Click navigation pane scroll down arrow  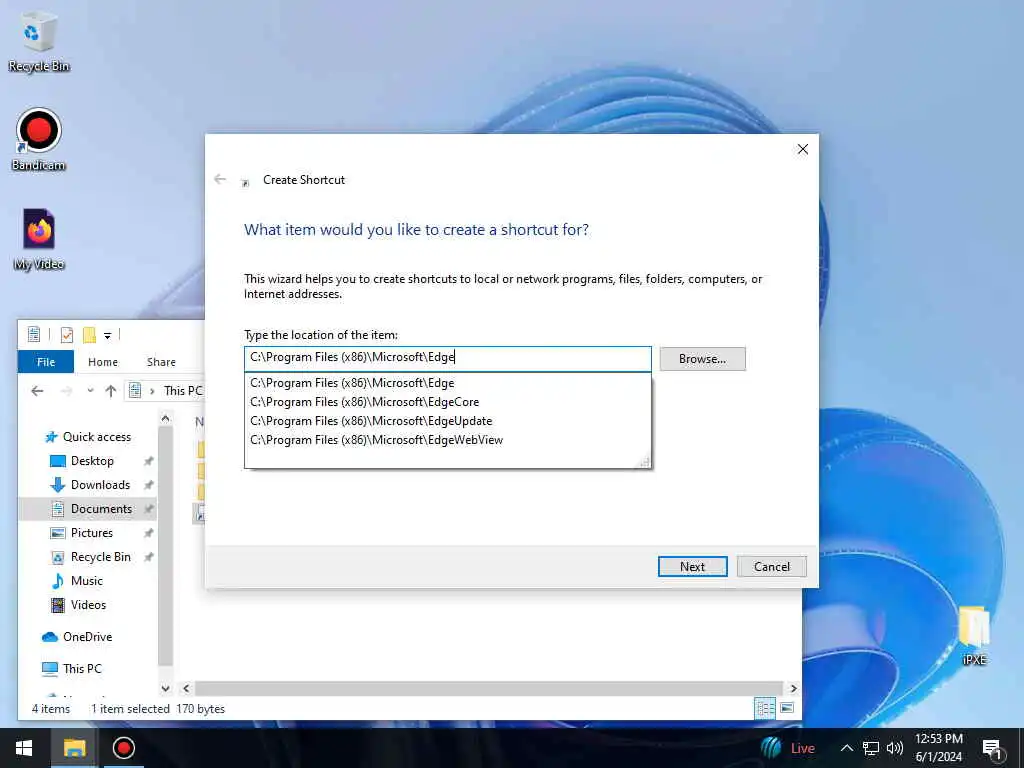[165, 688]
